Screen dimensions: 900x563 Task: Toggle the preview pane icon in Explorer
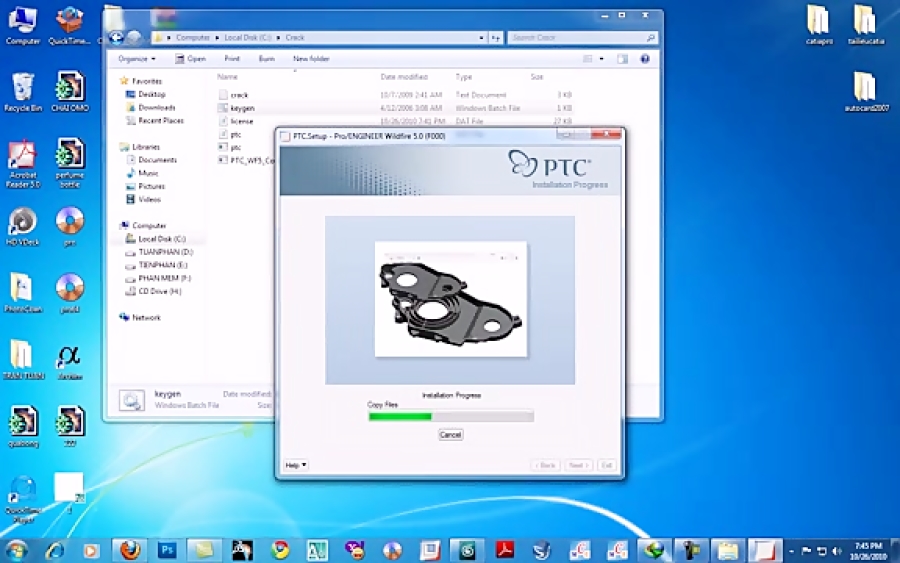[x=622, y=59]
